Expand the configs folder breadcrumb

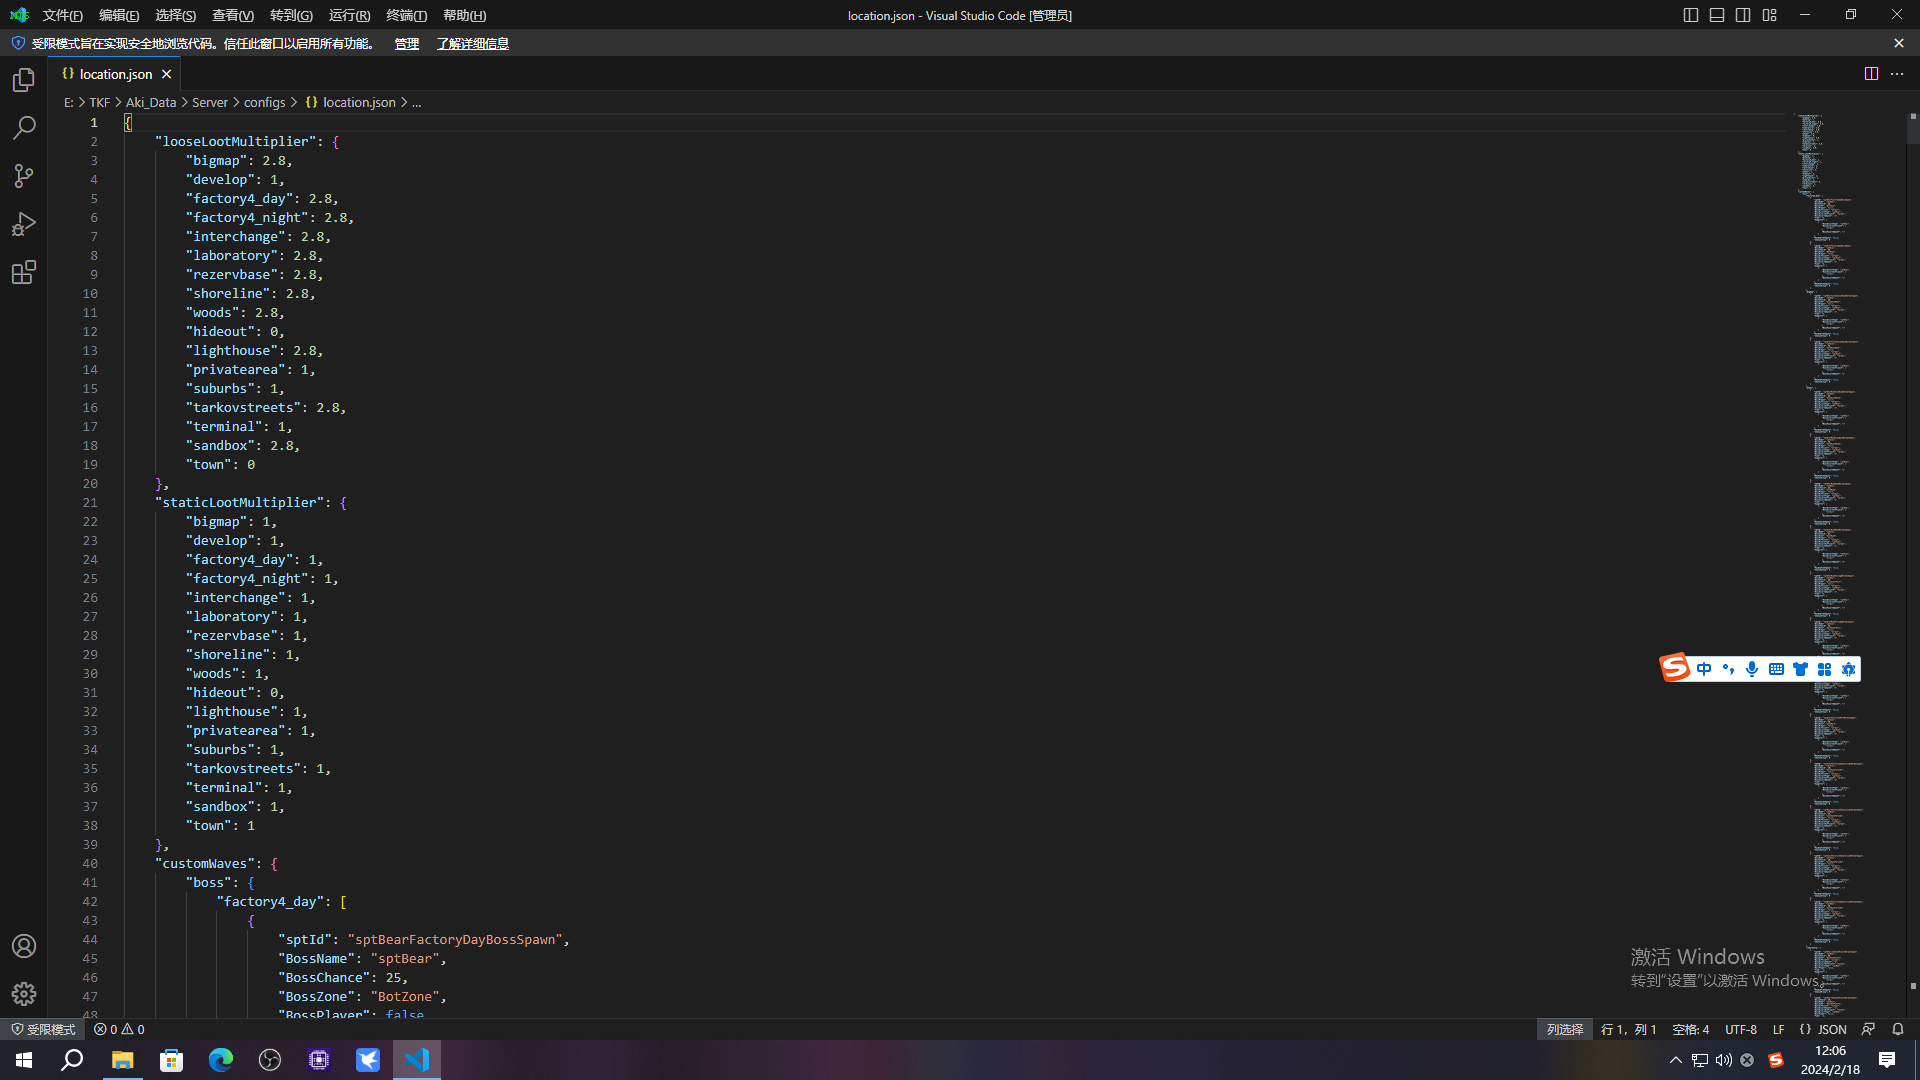point(264,102)
